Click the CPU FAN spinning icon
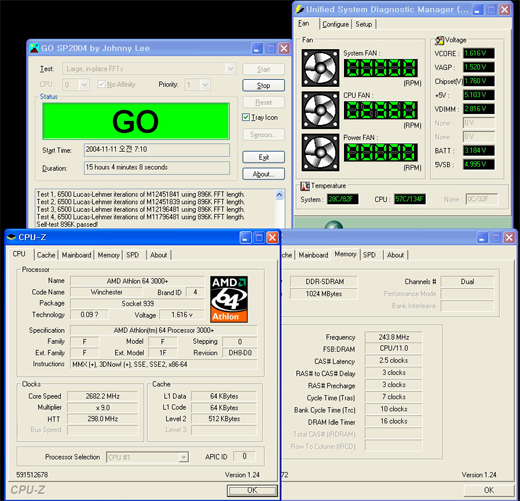520x501 pixels. click(x=320, y=110)
